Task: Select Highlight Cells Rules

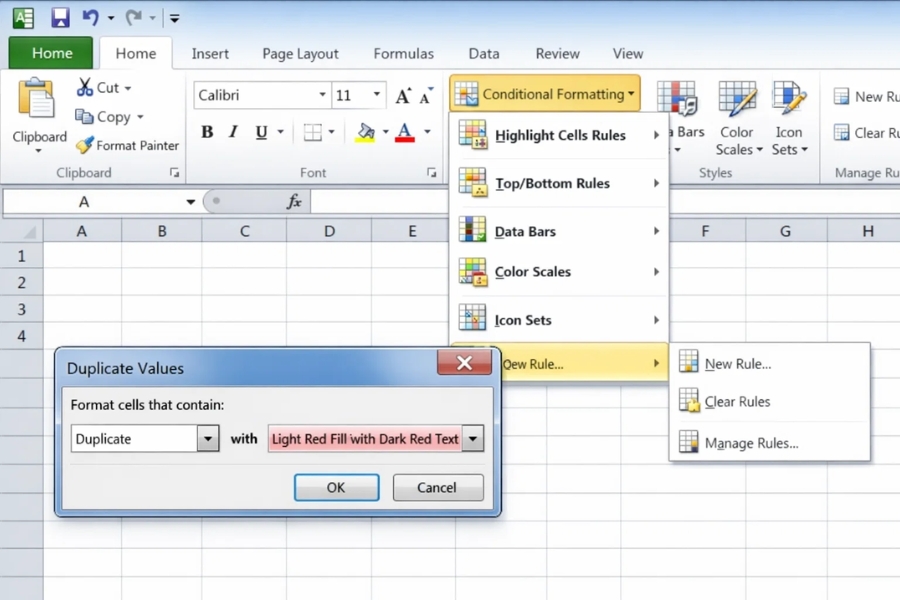Action: (x=560, y=134)
